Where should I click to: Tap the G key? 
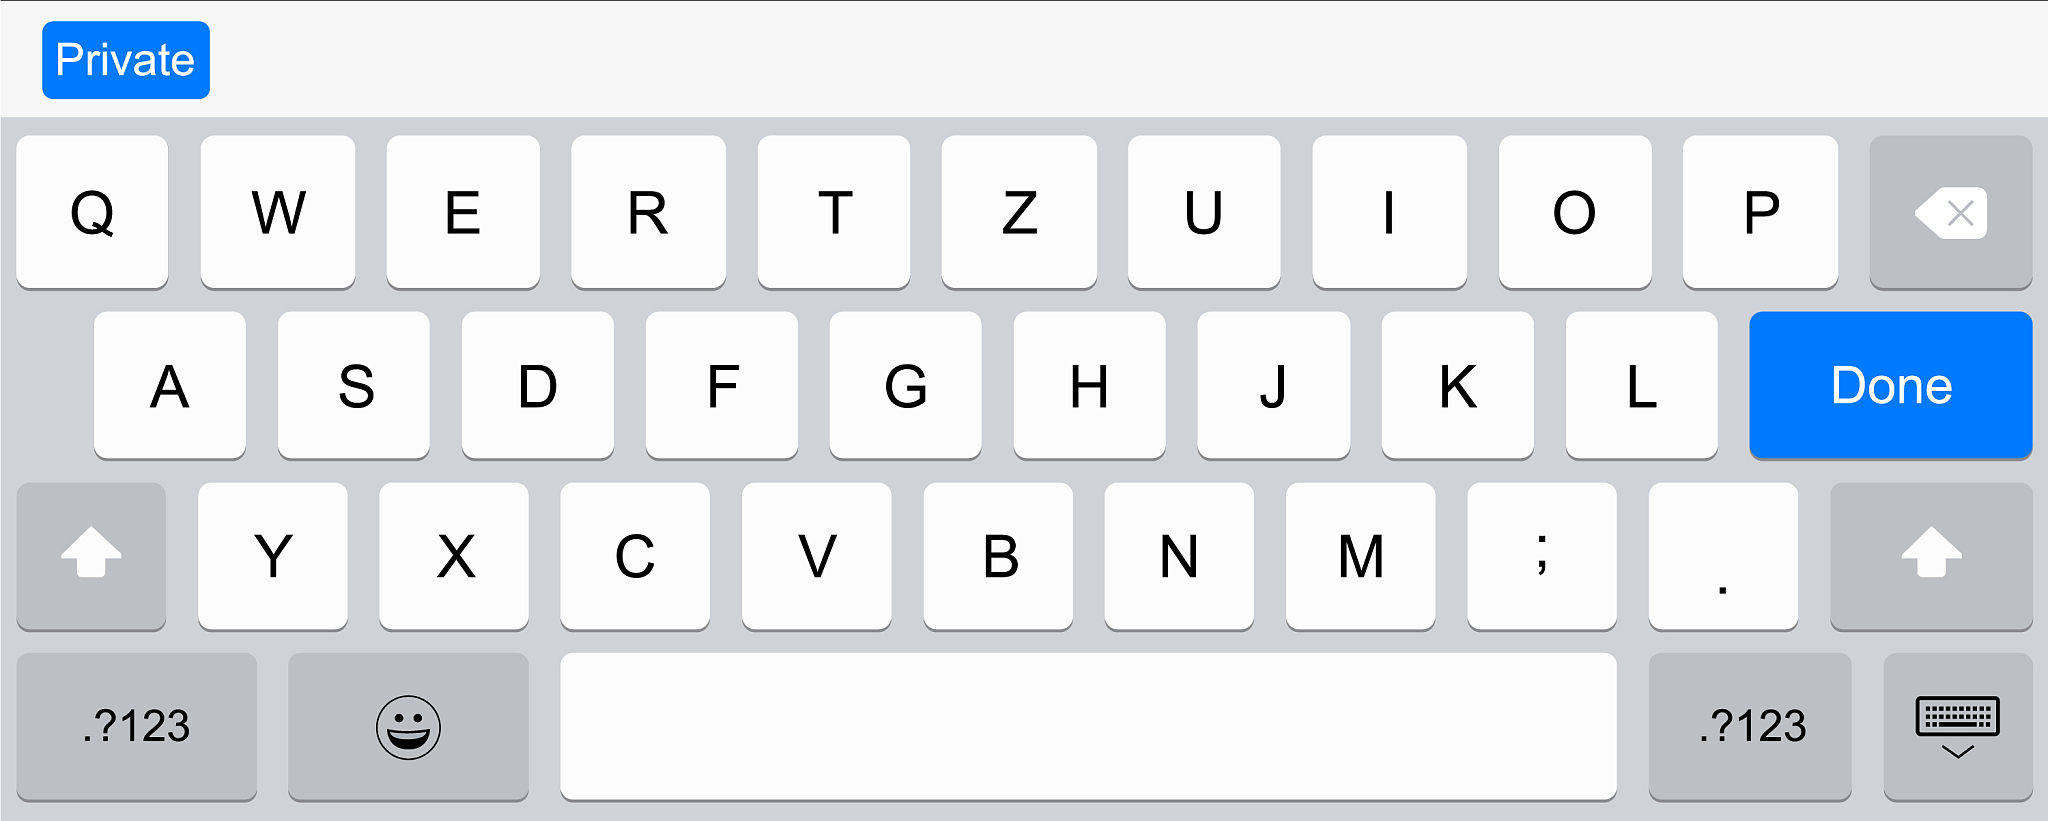point(905,385)
